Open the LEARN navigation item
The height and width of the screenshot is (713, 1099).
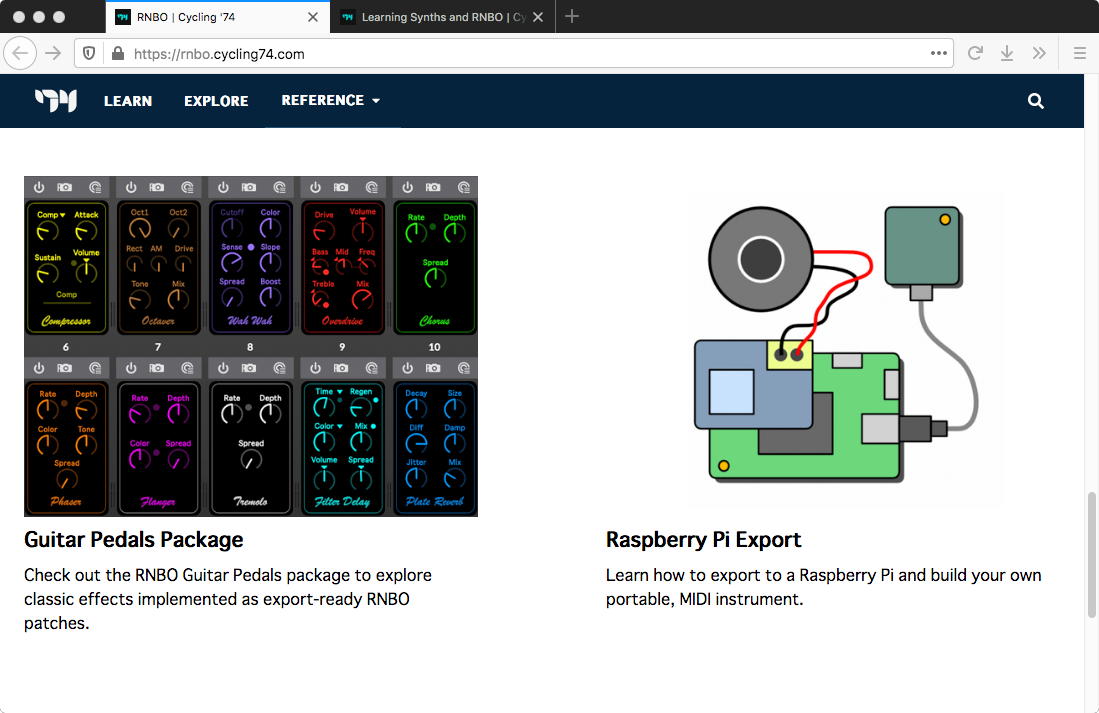[128, 101]
